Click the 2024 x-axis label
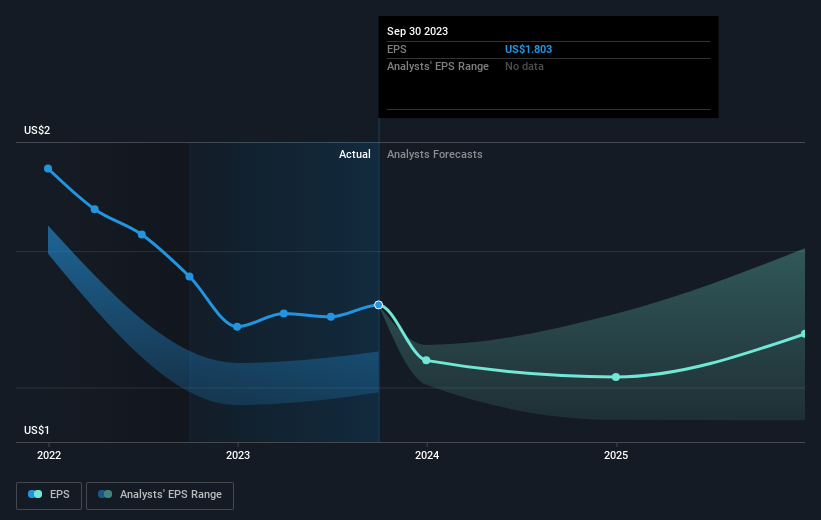Screen dimensions: 821x520 [427, 455]
